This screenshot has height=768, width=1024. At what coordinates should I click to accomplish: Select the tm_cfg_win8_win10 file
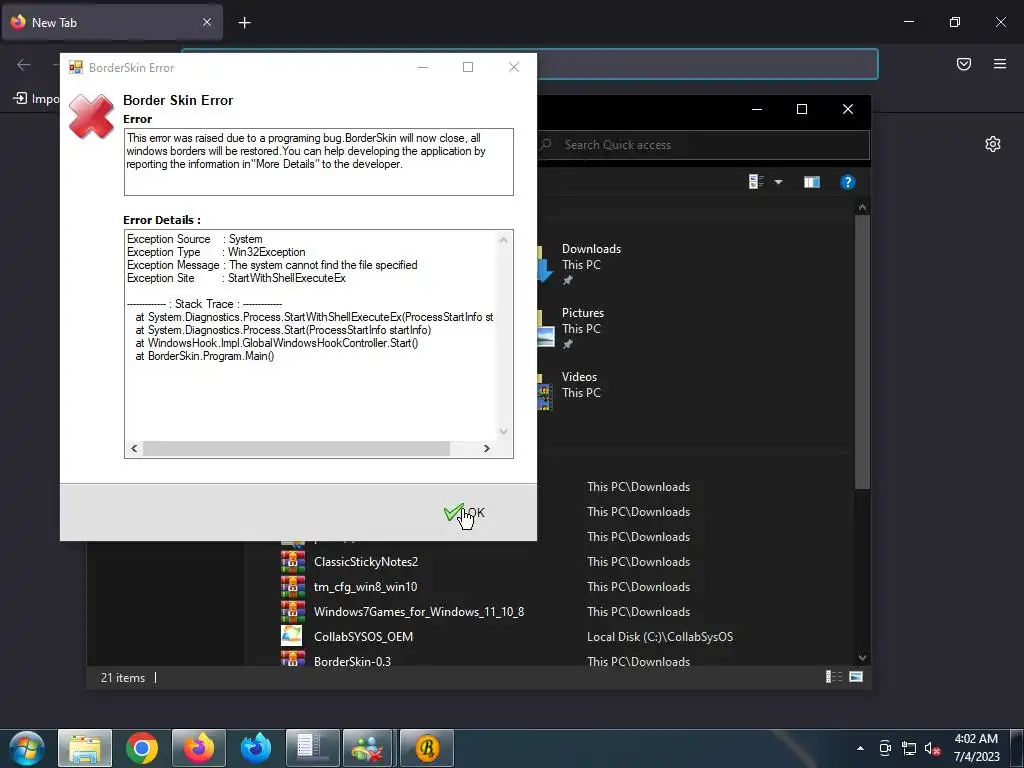click(365, 586)
